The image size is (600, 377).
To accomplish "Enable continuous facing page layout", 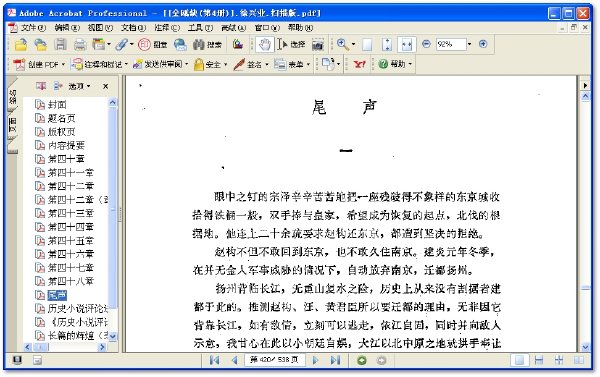I will pyautogui.click(x=559, y=361).
